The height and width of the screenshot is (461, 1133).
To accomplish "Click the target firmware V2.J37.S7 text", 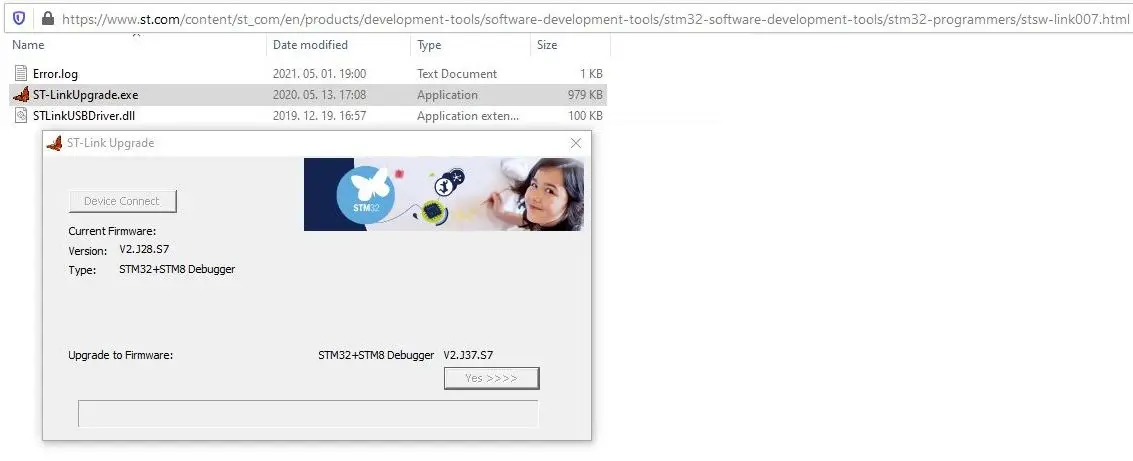I will [x=468, y=355].
